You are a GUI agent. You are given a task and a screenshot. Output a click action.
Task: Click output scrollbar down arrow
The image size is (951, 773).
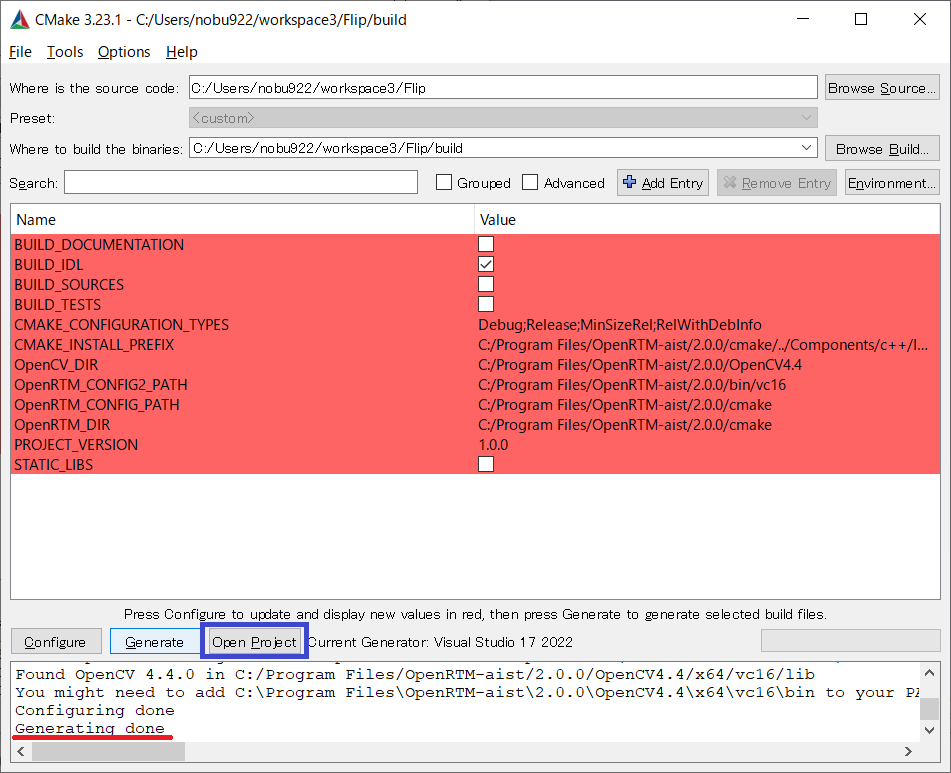click(929, 730)
